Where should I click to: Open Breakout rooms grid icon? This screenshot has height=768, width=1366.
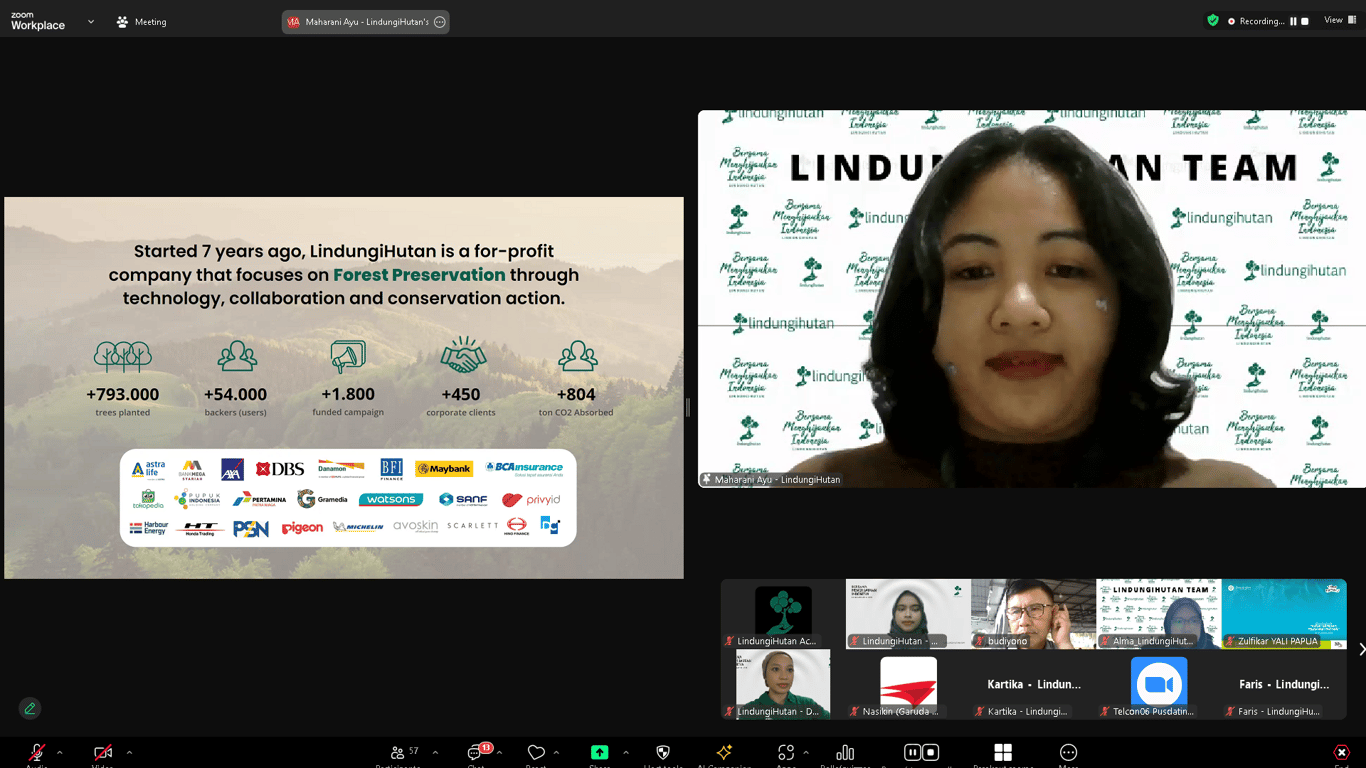pyautogui.click(x=1003, y=753)
